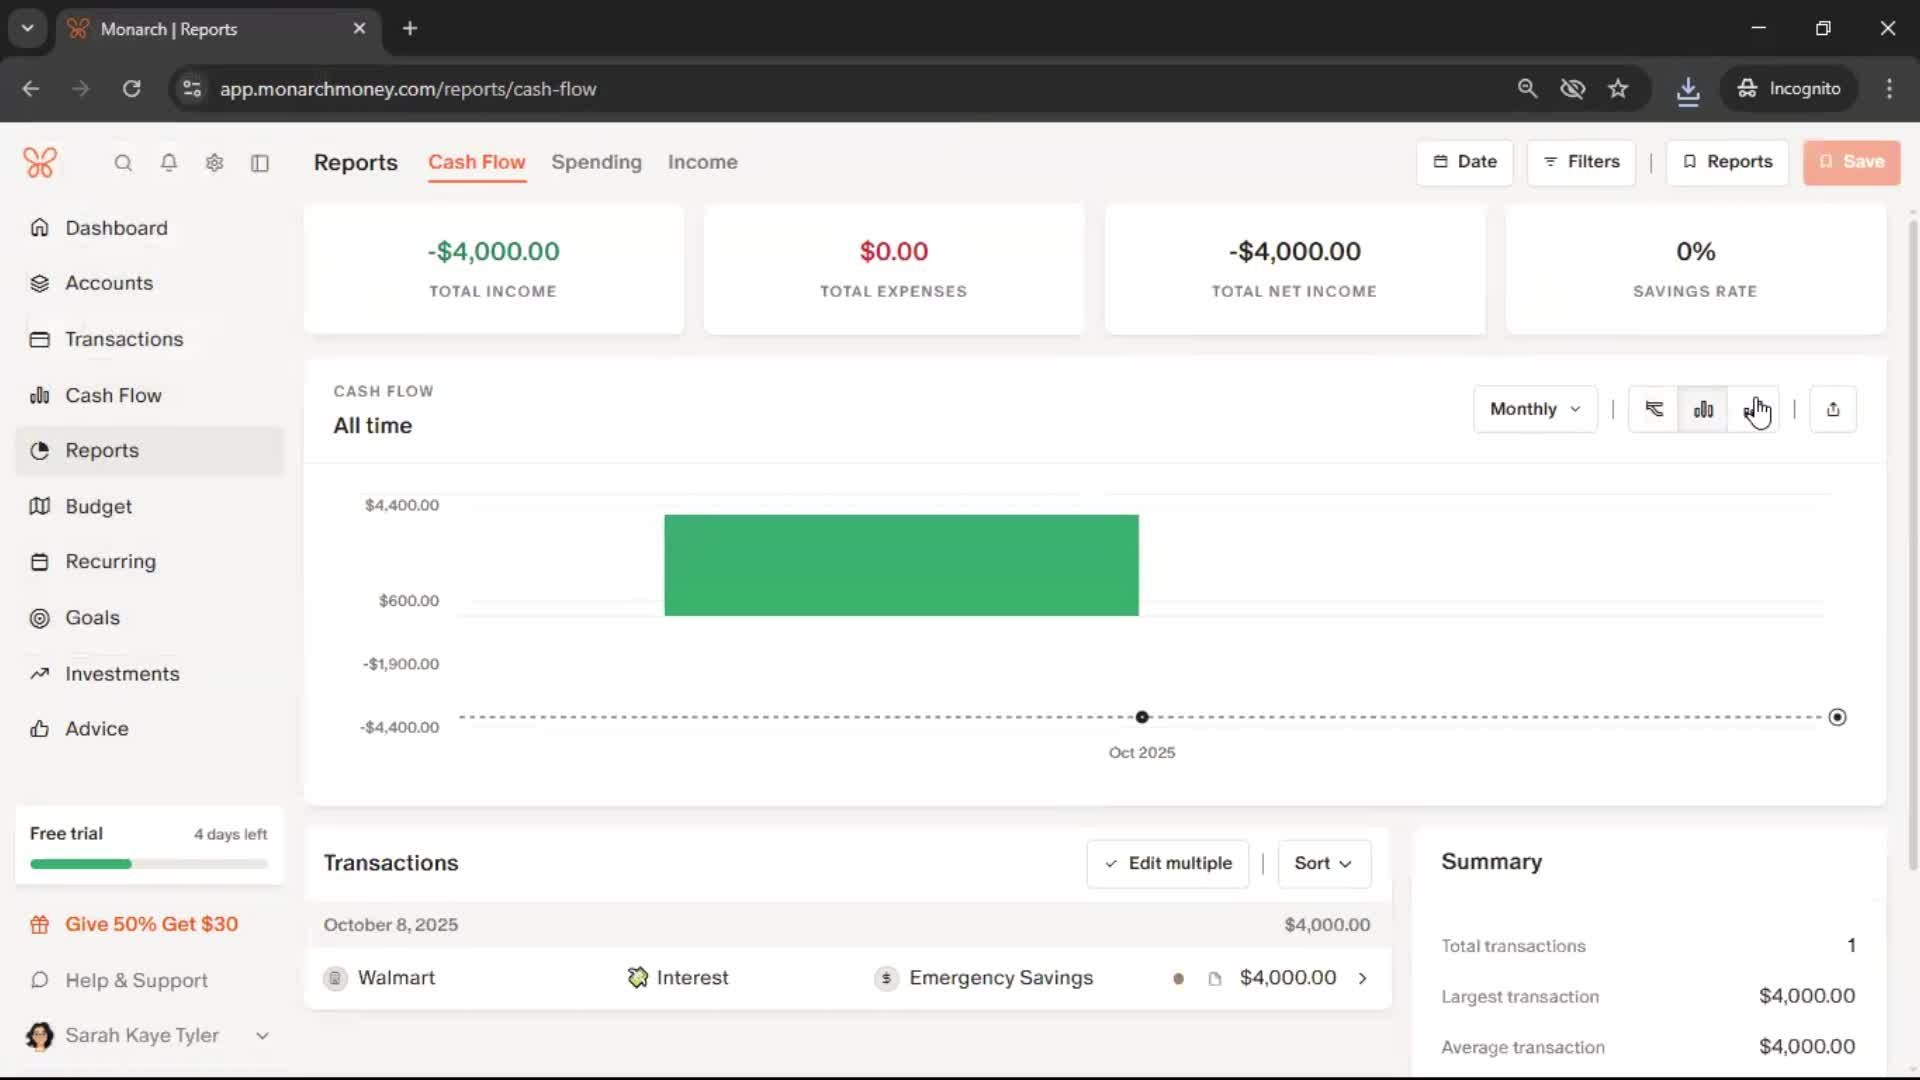Click the Monarch butterfly logo

40,162
